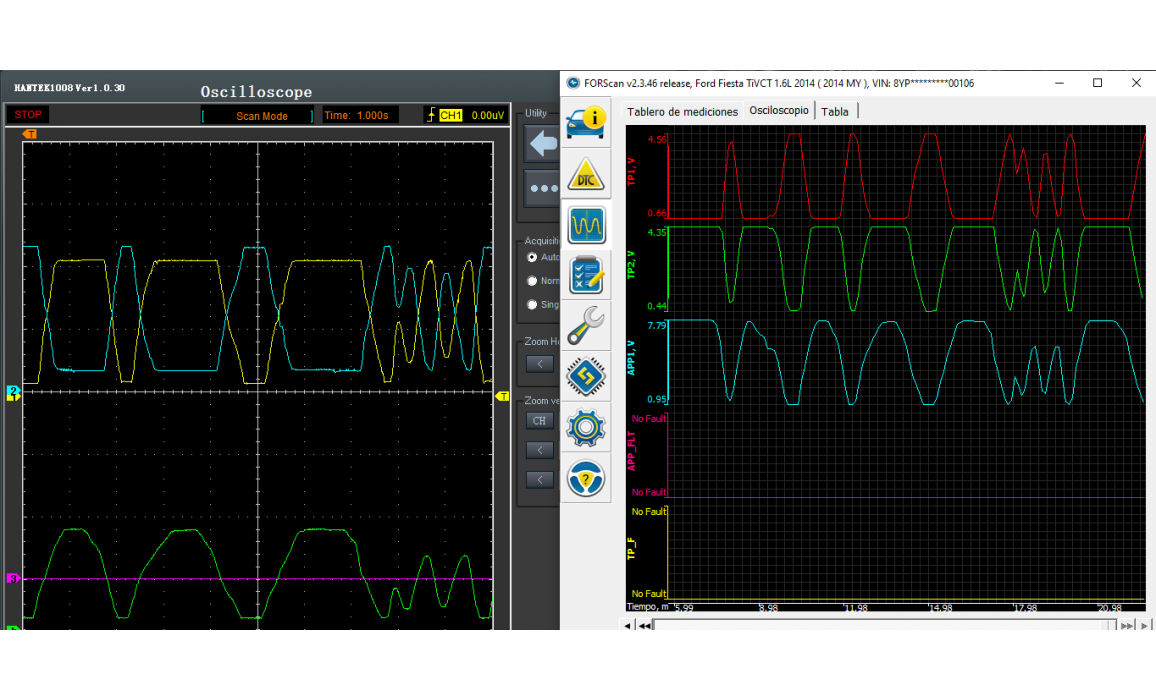Image resolution: width=1156 pixels, height=700 pixels.
Task: Open the DTC trouble codes section
Action: tap(586, 173)
